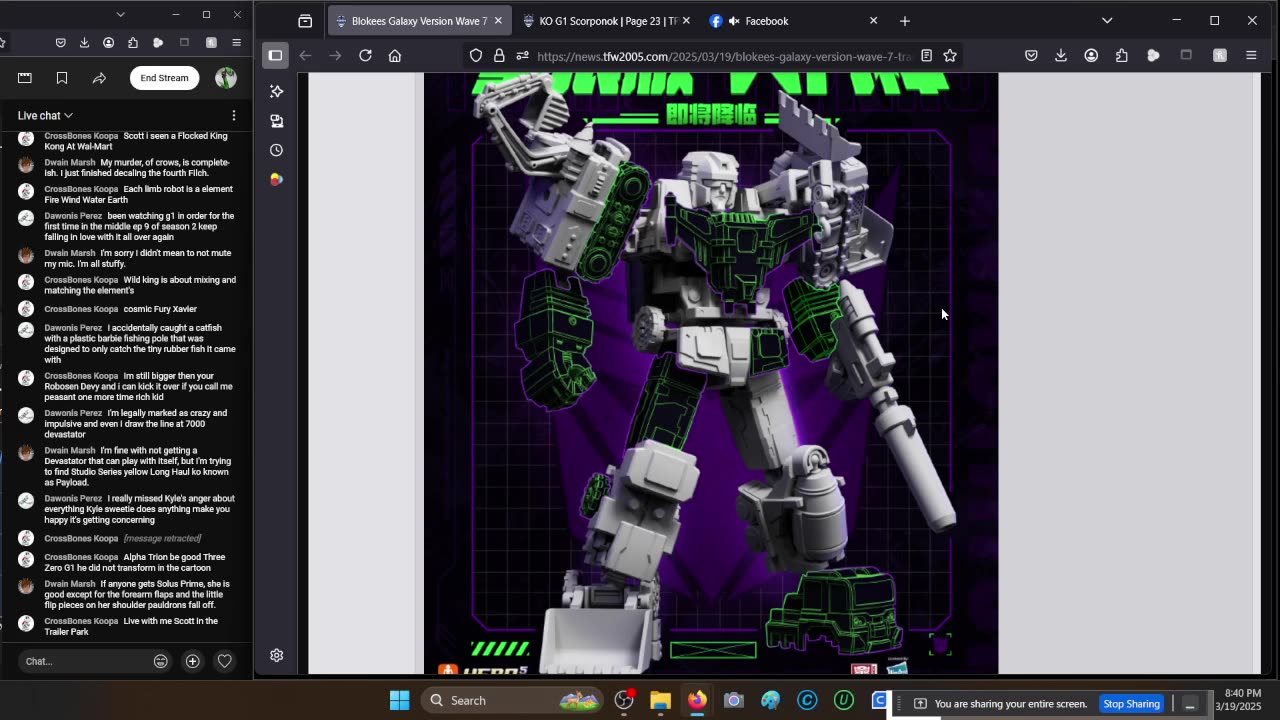Screen dimensions: 1280x720
Task: Expand the list all tabs chevron
Action: click(1107, 21)
